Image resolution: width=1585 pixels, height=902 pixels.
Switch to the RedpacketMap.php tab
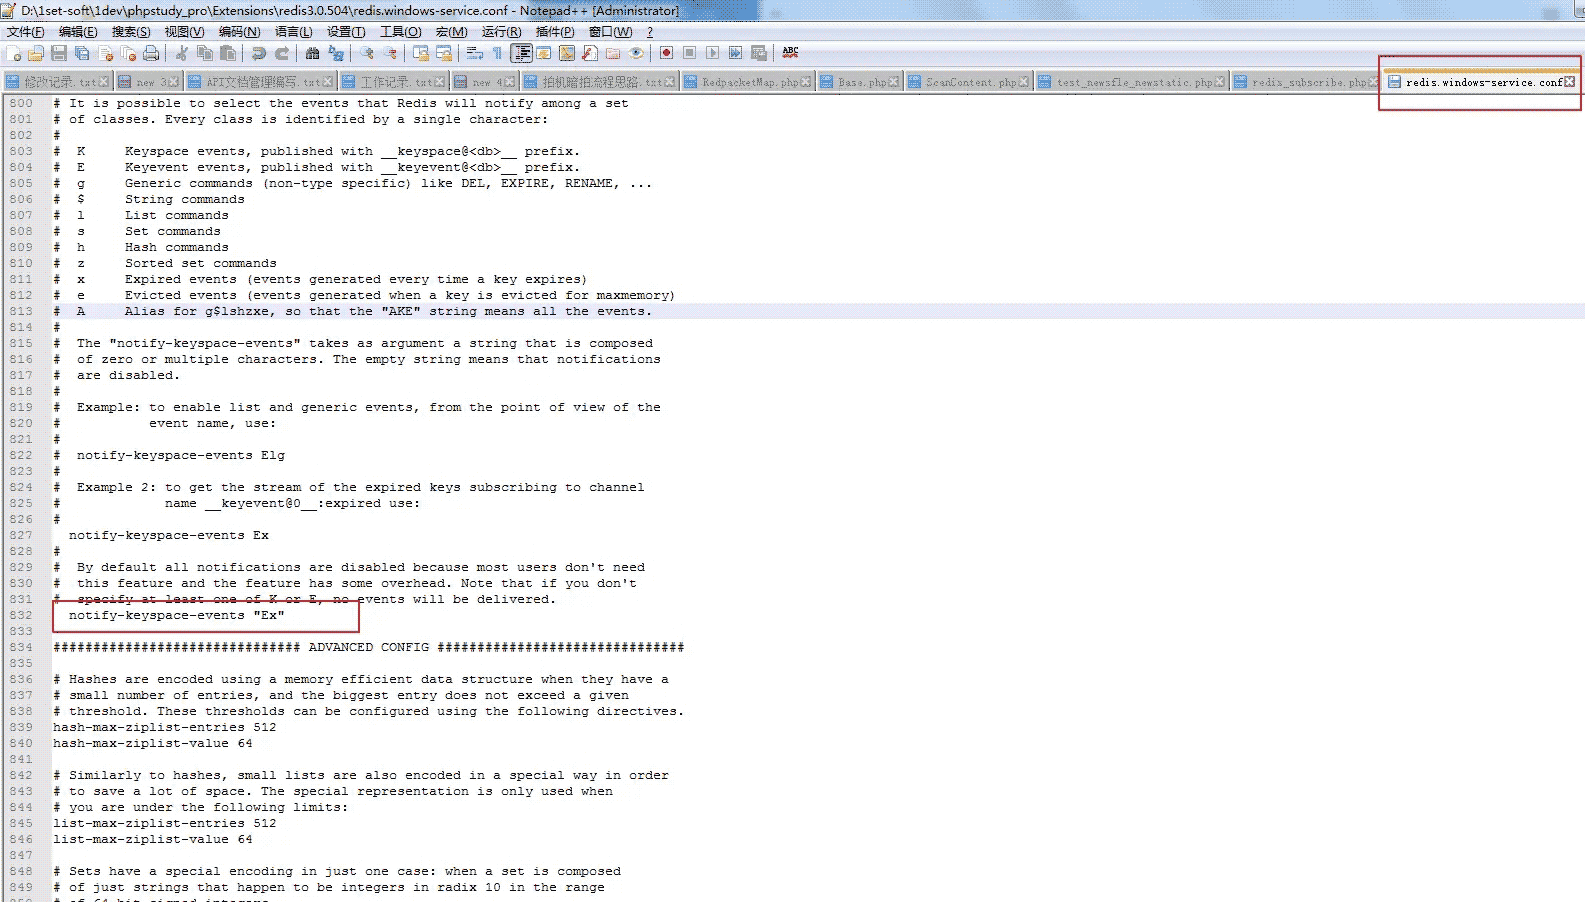(749, 82)
